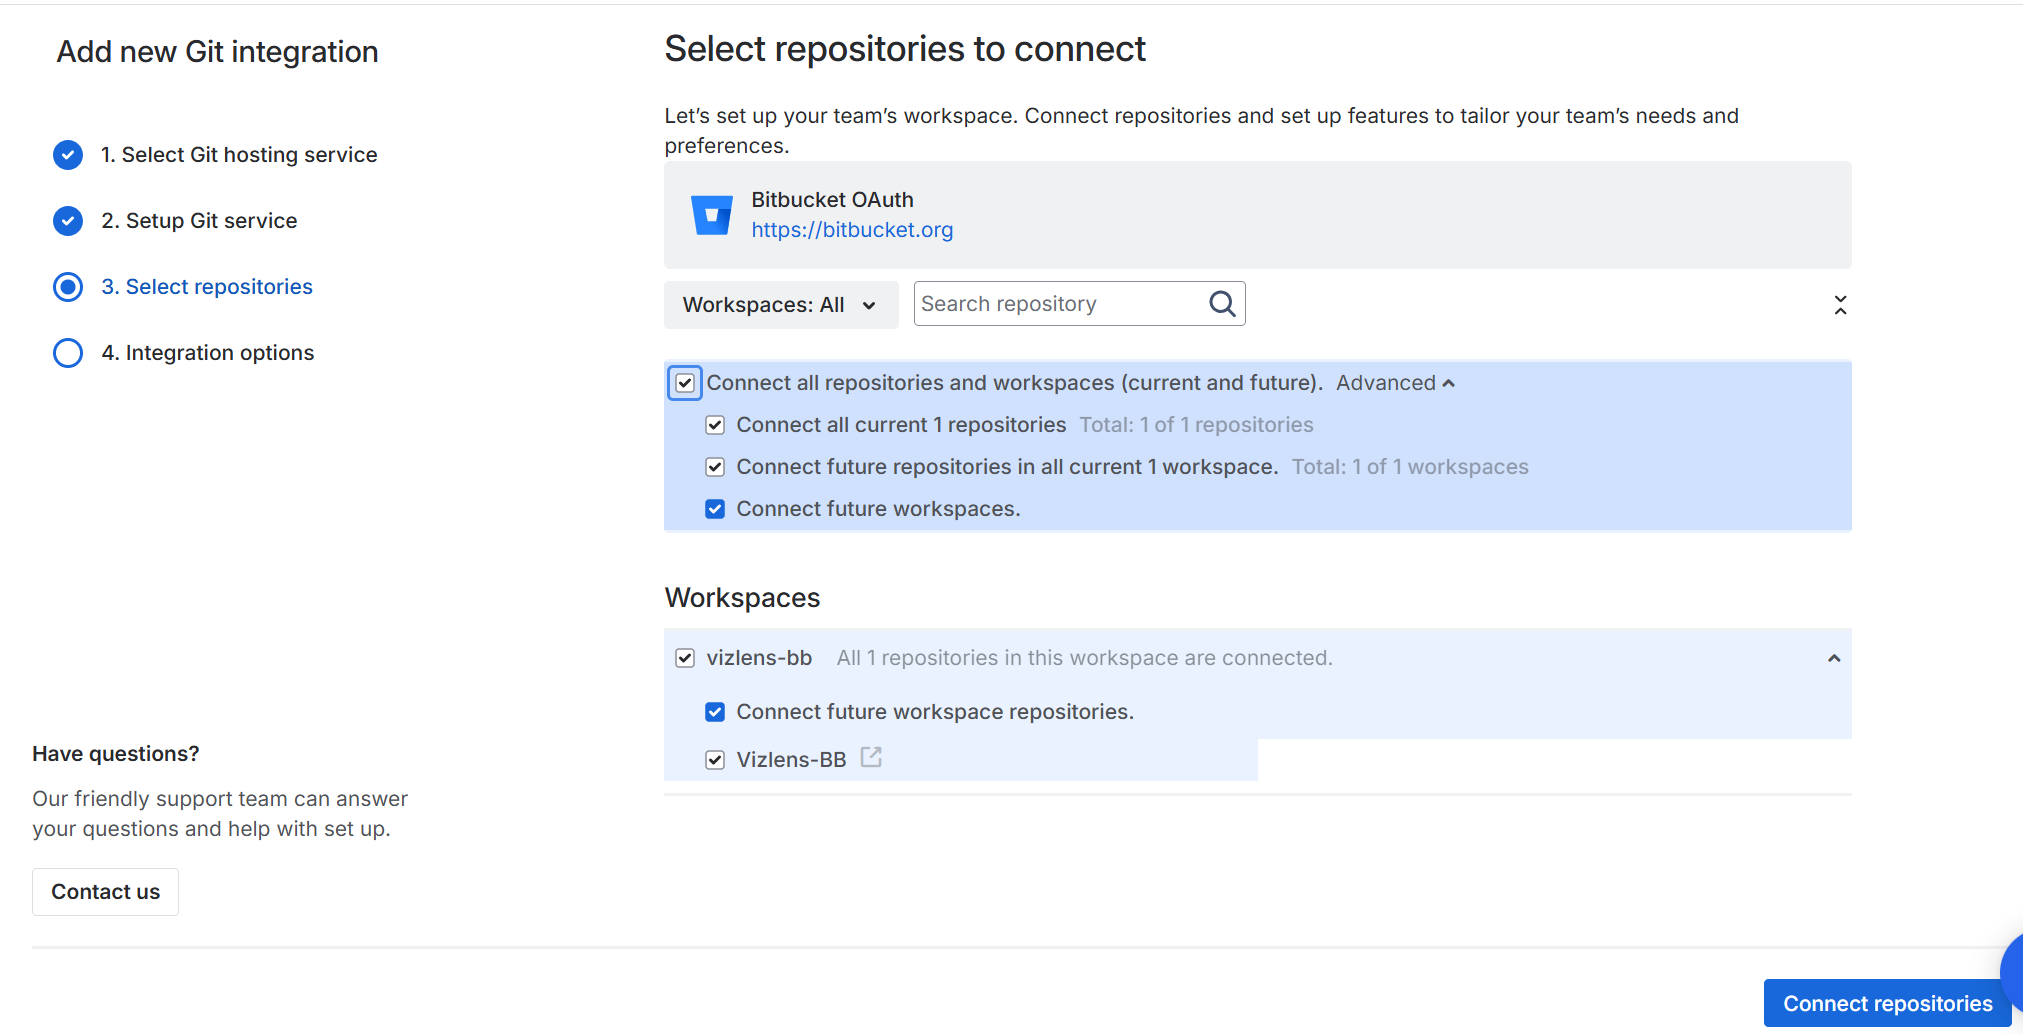Click the Bitbucket logo icon
This screenshot has width=2023, height=1035.
coord(711,215)
